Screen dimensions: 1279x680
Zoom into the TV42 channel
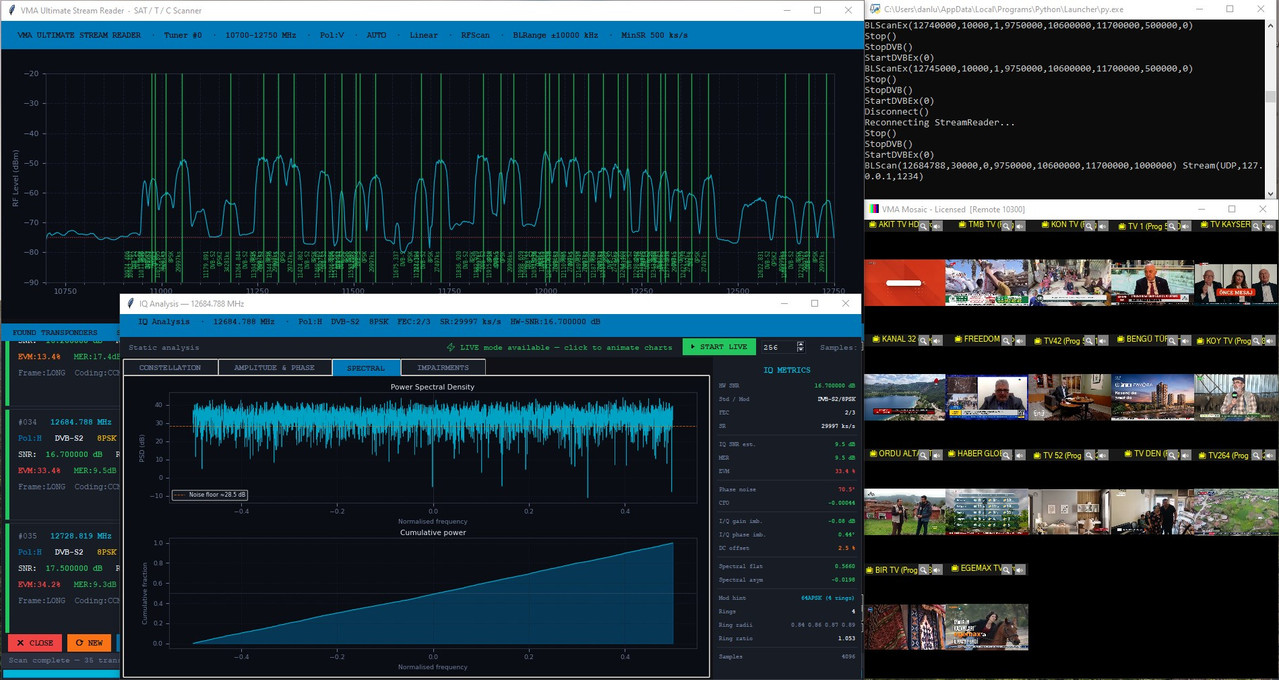point(1089,341)
